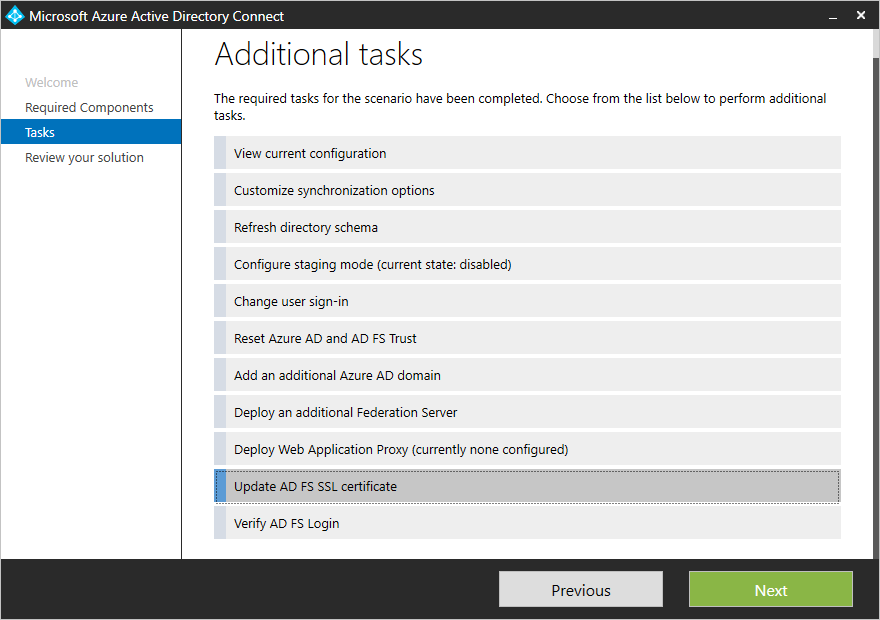Select Deploy Web Application Proxy task
The width and height of the screenshot is (880, 620).
point(528,449)
